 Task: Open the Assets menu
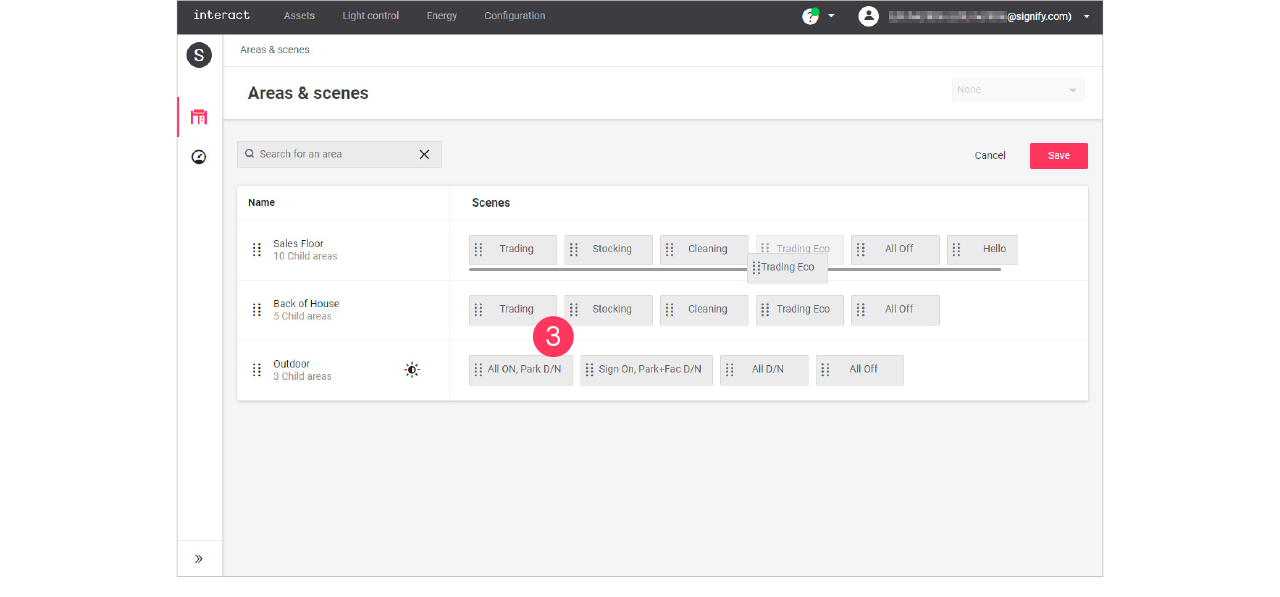(299, 16)
